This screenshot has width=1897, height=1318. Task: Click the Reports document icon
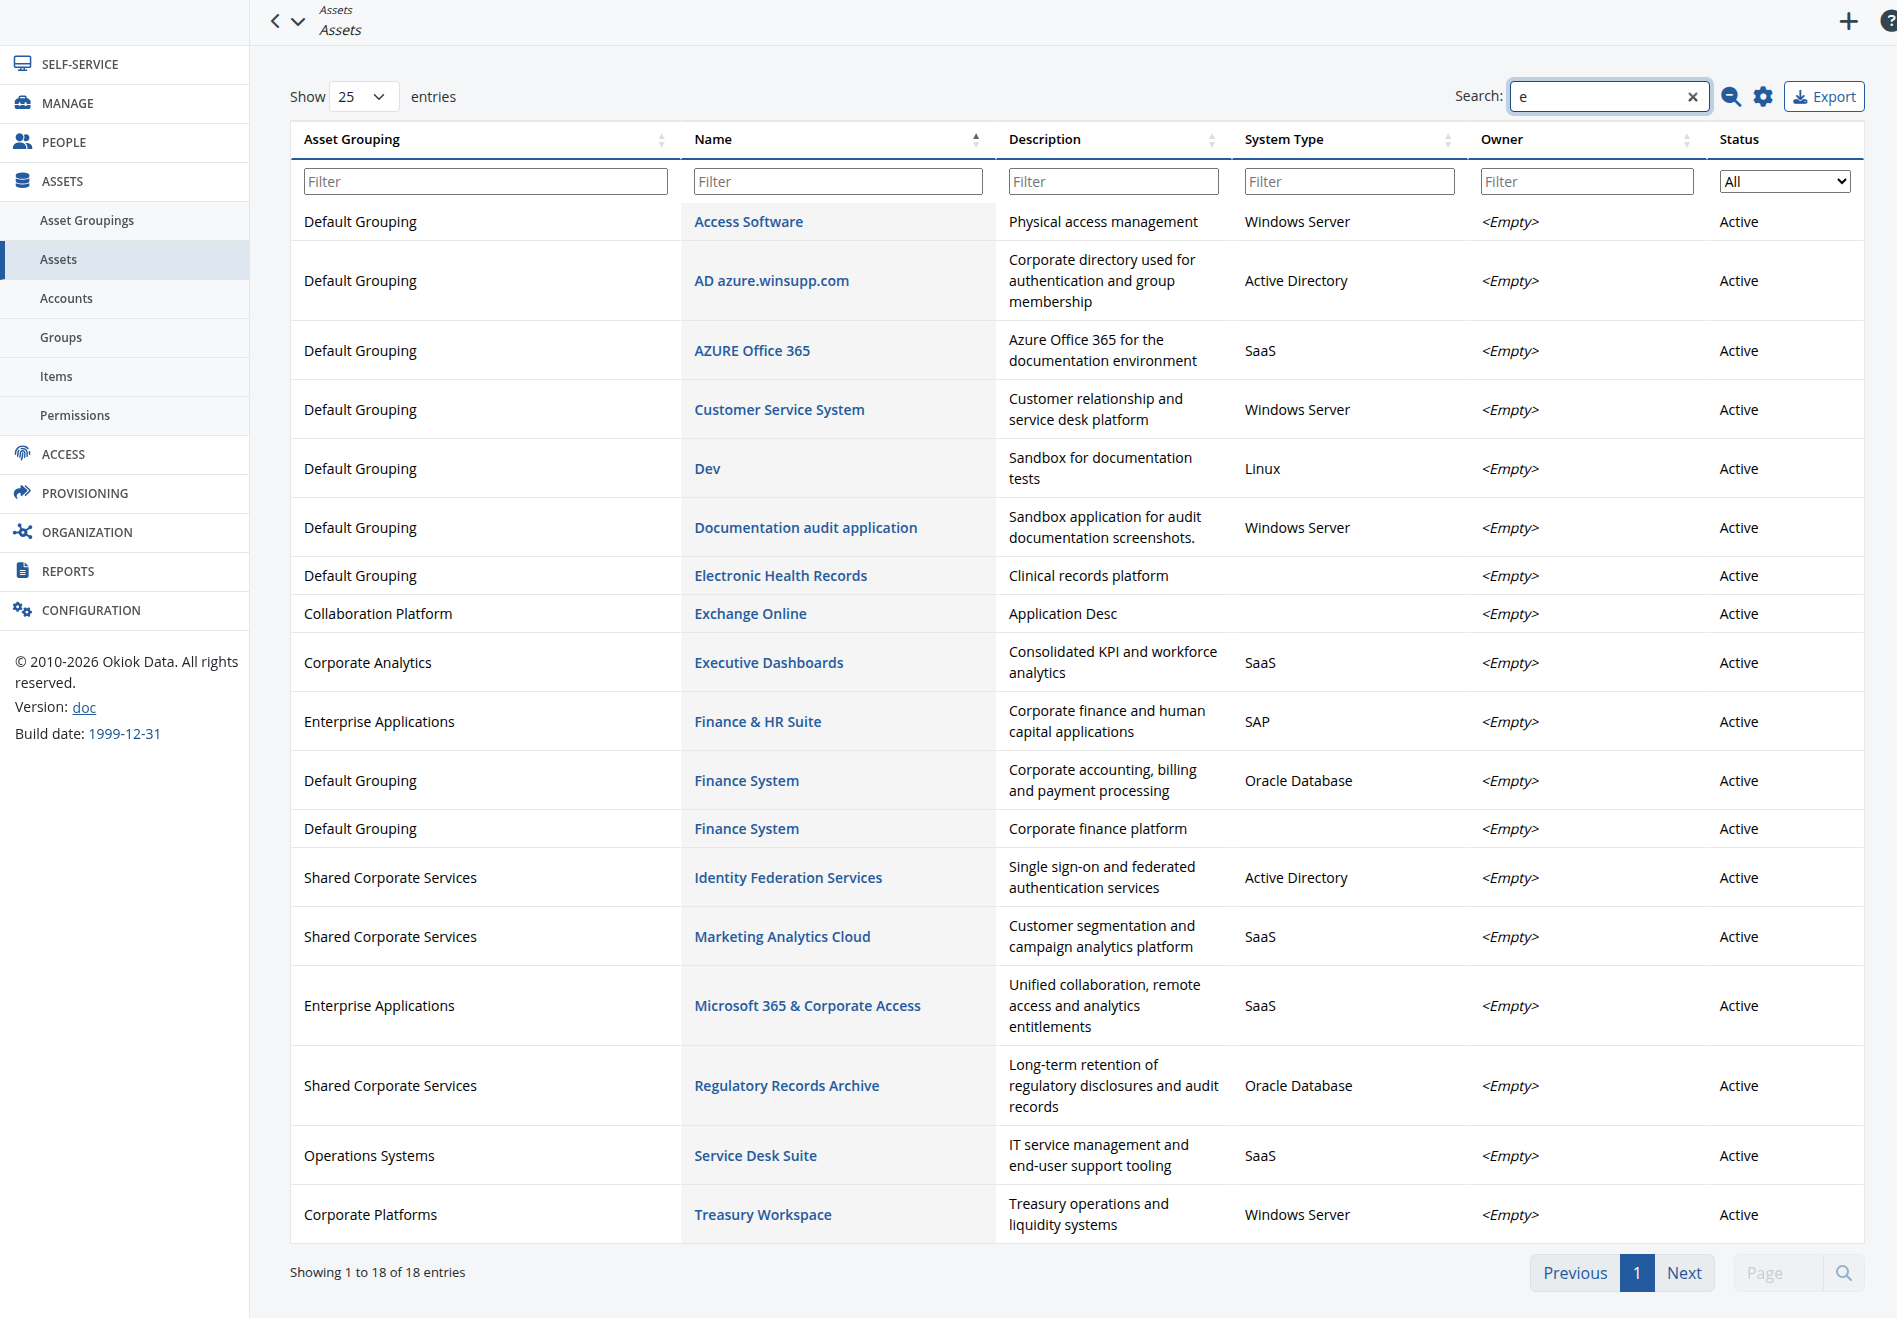pos(22,571)
